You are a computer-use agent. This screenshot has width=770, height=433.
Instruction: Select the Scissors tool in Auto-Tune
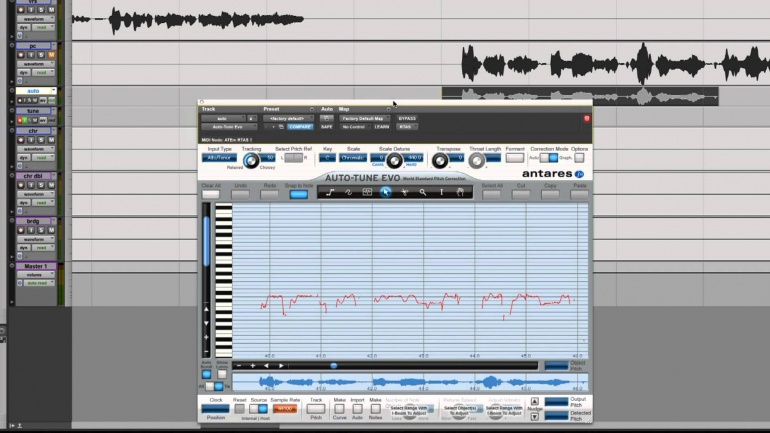[405, 192]
